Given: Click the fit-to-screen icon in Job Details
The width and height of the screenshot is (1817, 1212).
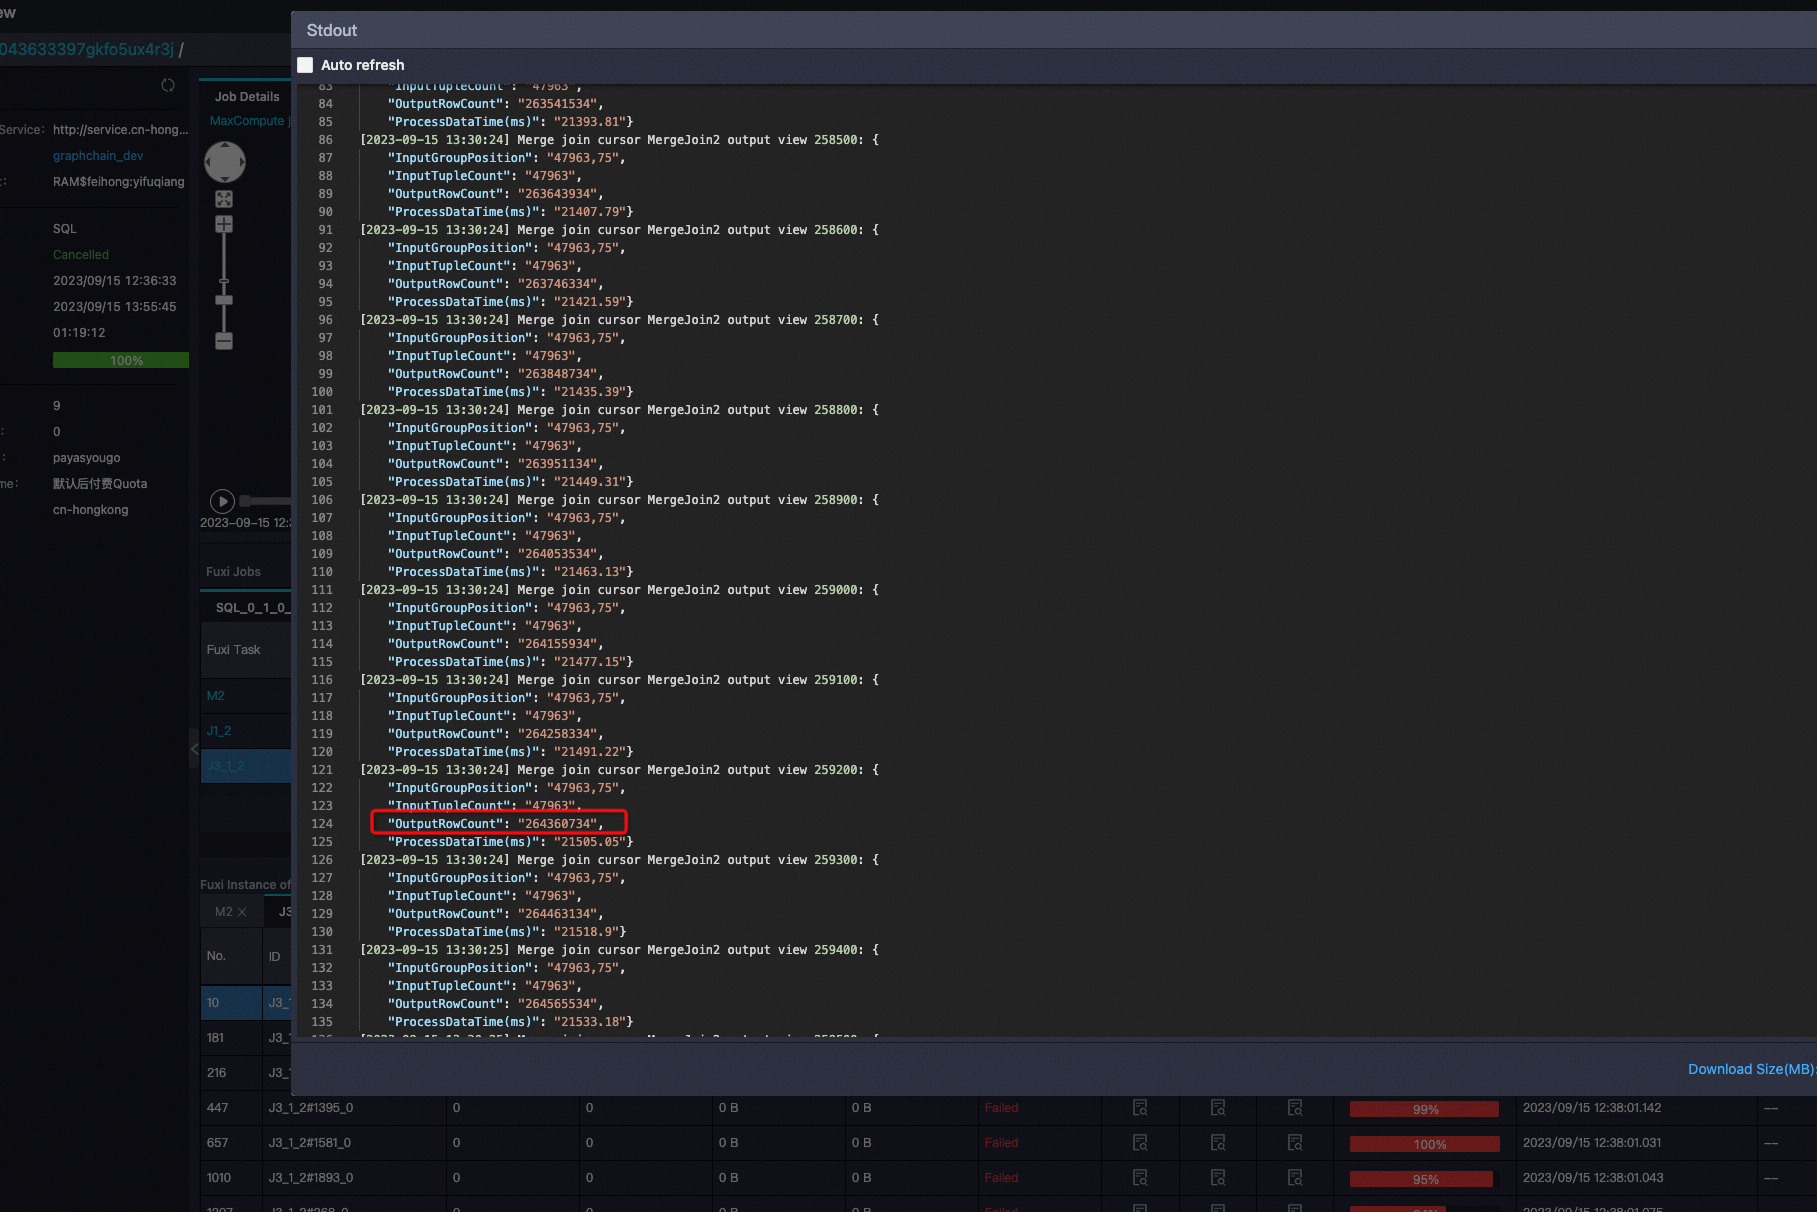Looking at the screenshot, I should (x=224, y=199).
